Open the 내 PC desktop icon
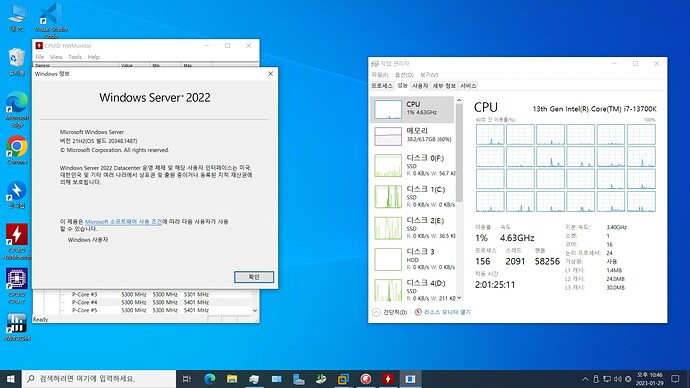 (x=17, y=18)
